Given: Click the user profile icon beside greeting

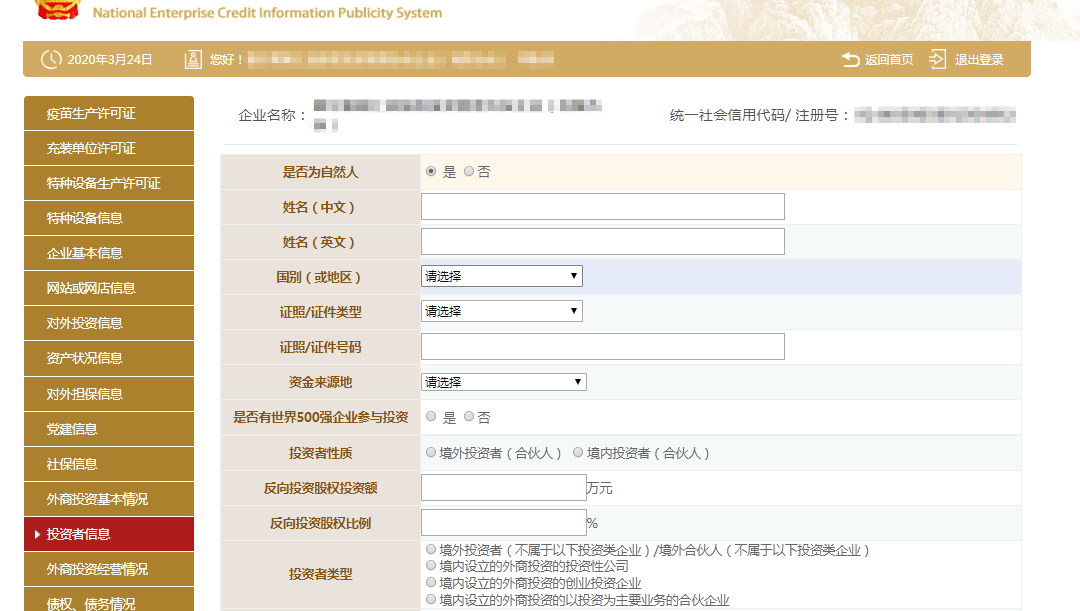Looking at the screenshot, I should [193, 60].
